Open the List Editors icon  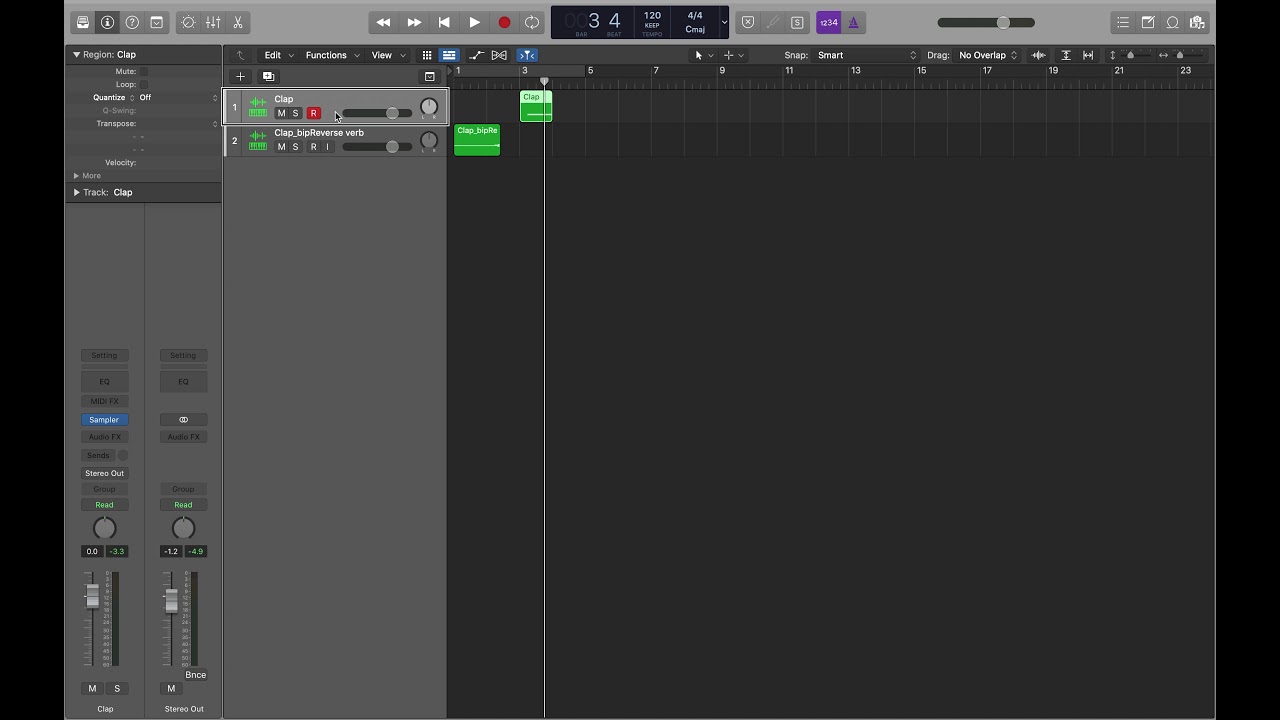pos(1123,22)
